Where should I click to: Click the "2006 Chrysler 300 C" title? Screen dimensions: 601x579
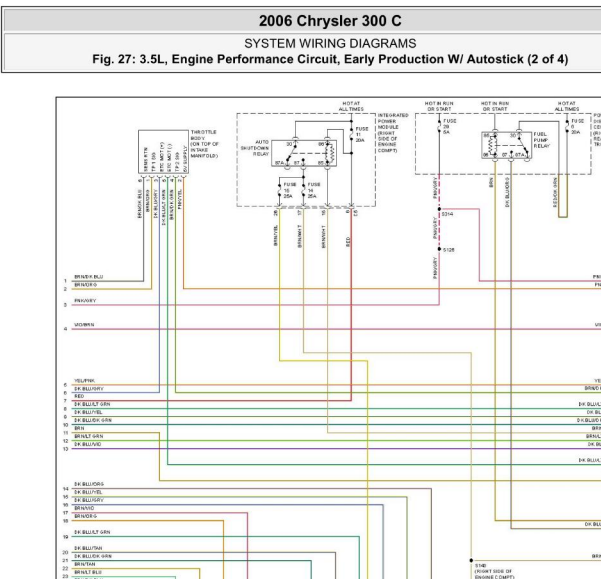(330, 21)
